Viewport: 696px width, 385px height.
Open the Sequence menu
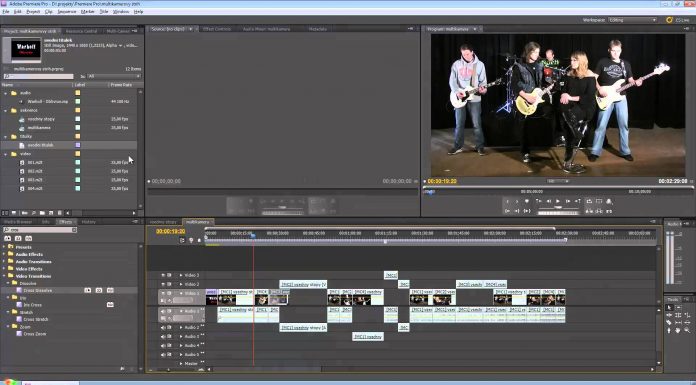pyautogui.click(x=67, y=12)
